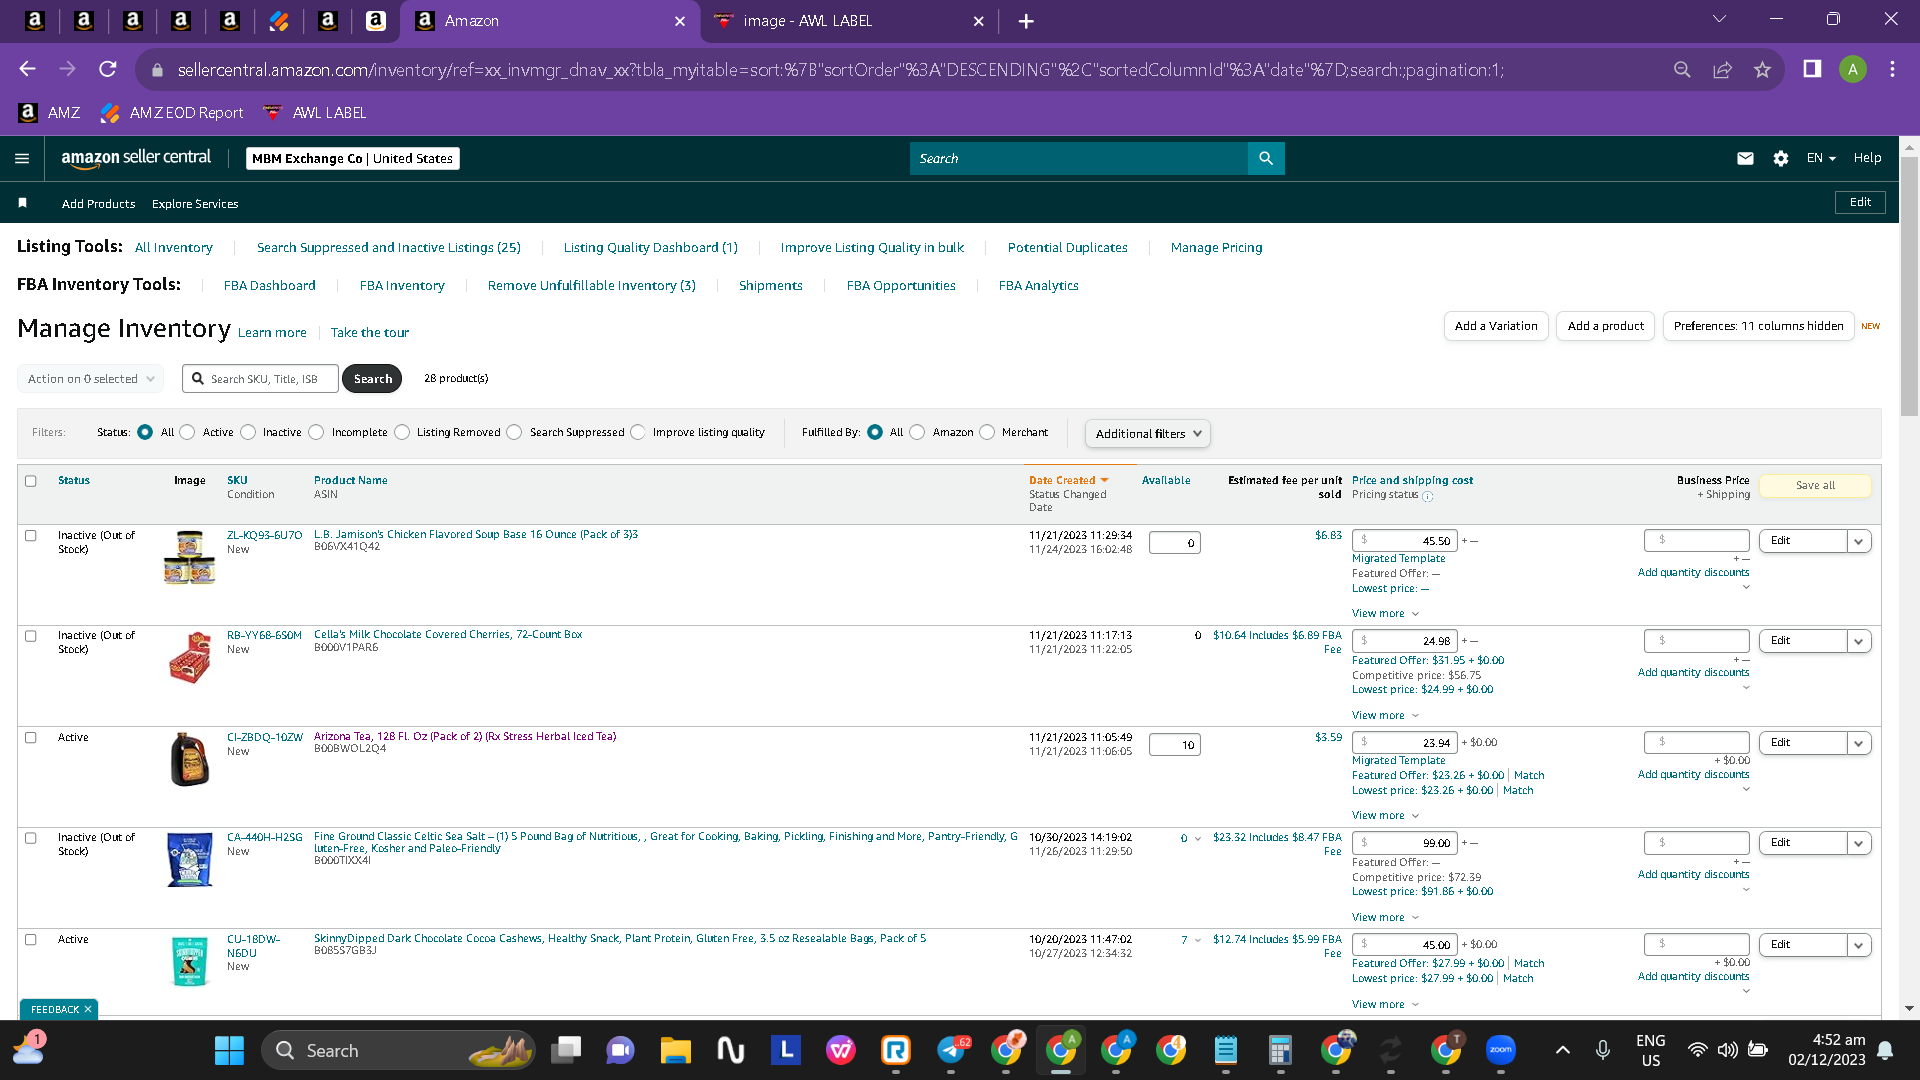
Task: Open the Windows Start menu
Action: click(x=229, y=1050)
